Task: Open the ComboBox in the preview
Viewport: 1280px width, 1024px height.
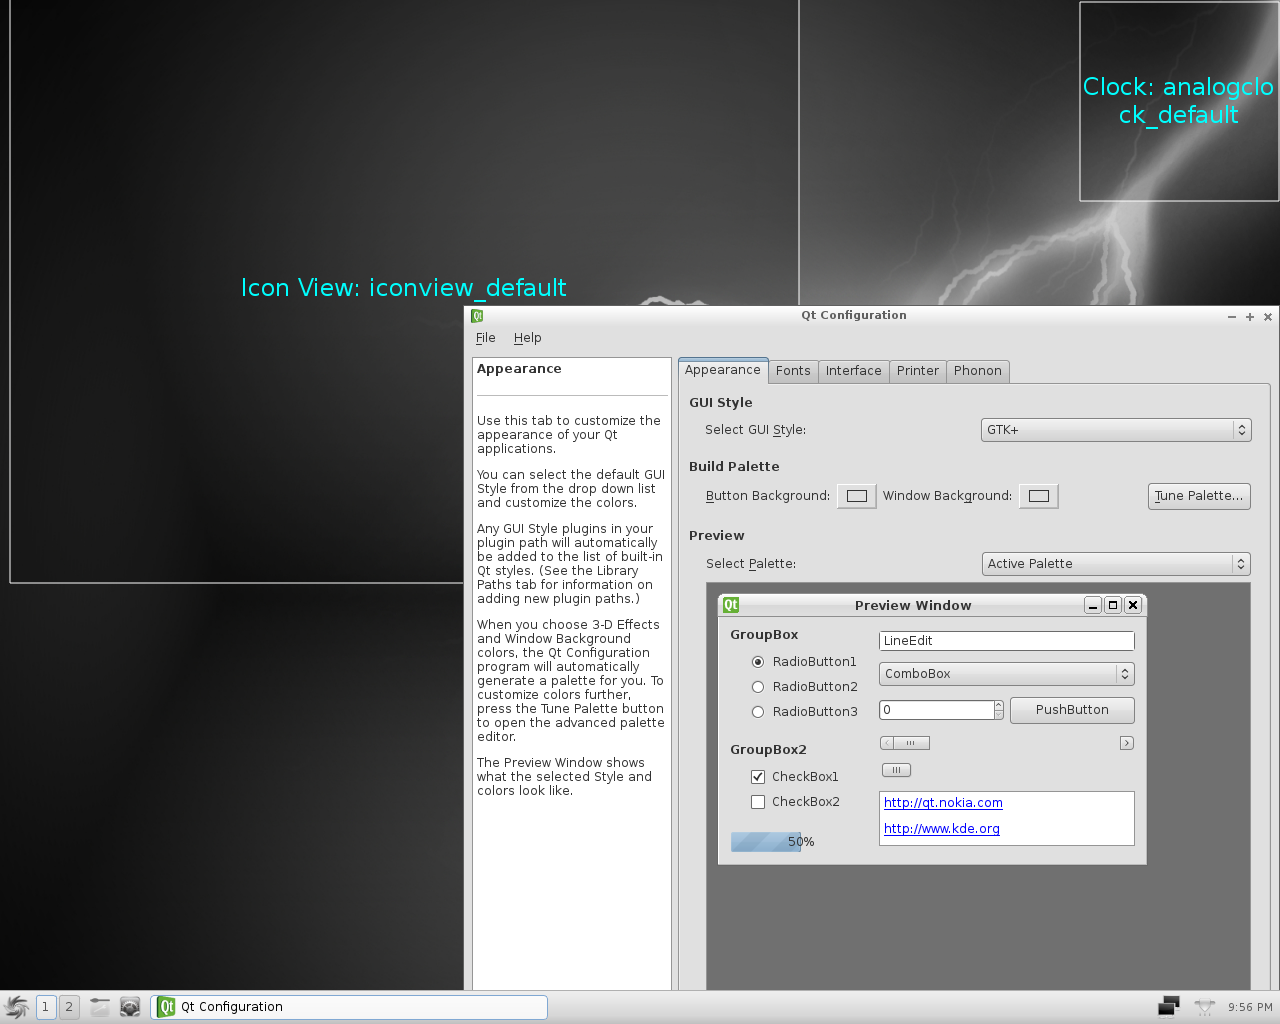Action: 1007,674
